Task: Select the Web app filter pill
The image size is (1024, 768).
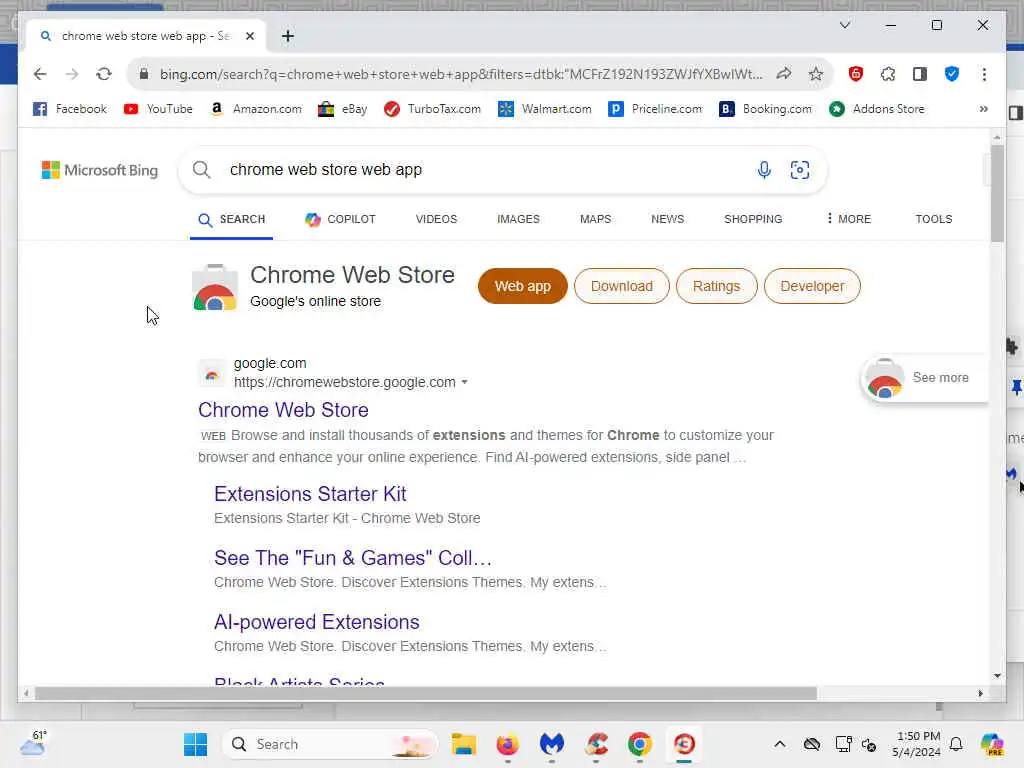Action: (x=522, y=286)
